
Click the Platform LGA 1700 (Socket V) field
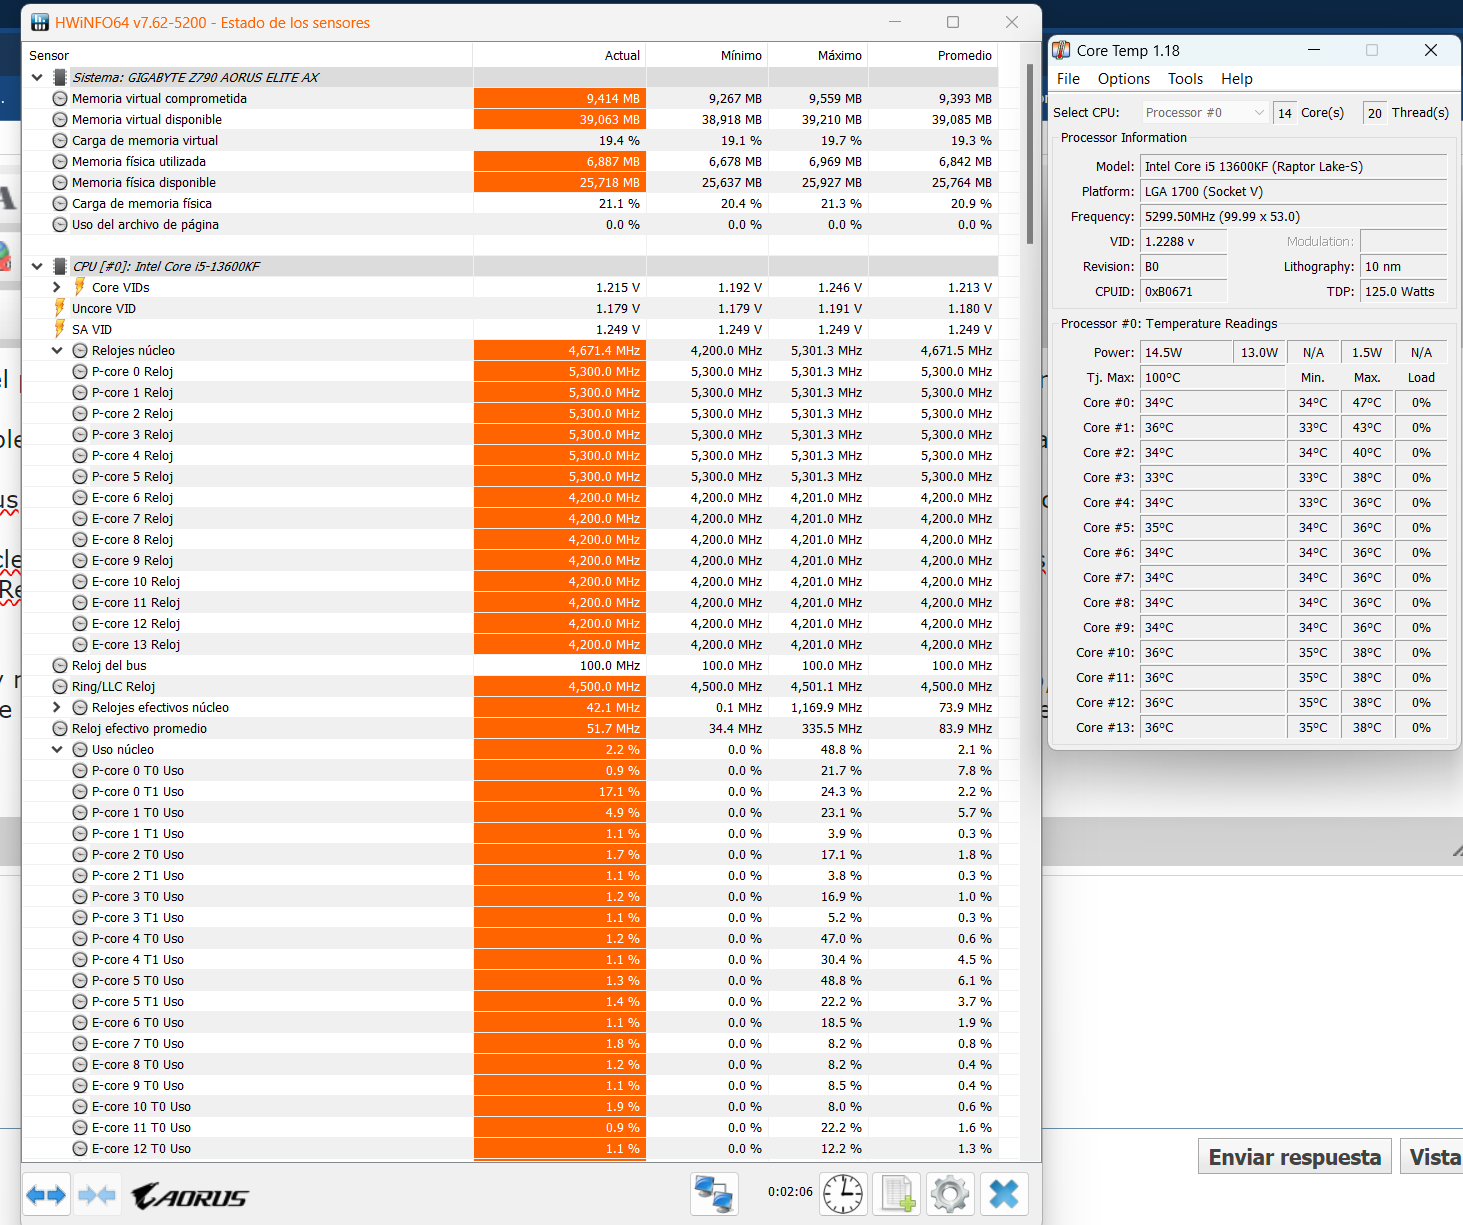tap(1293, 192)
